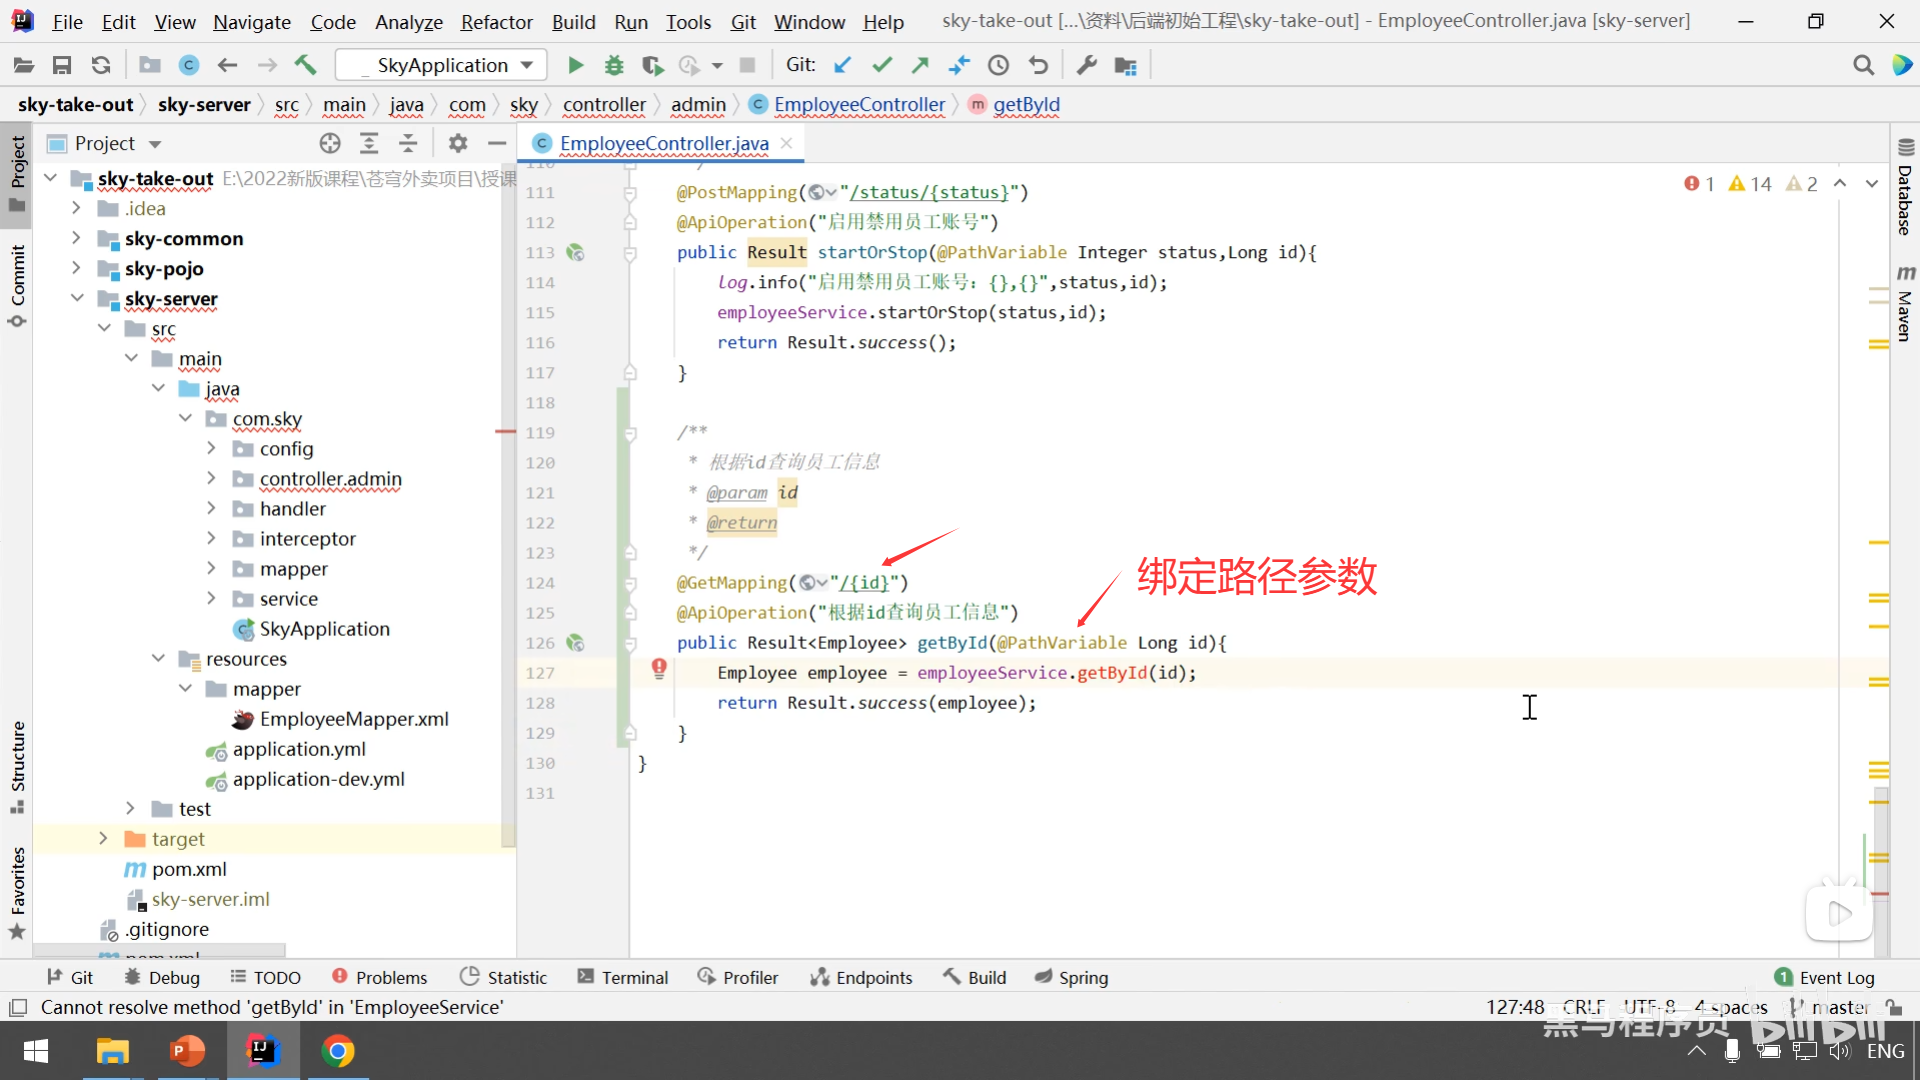Open EmployeeMapper.xml in project tree
1920x1080 pixels.
point(353,719)
